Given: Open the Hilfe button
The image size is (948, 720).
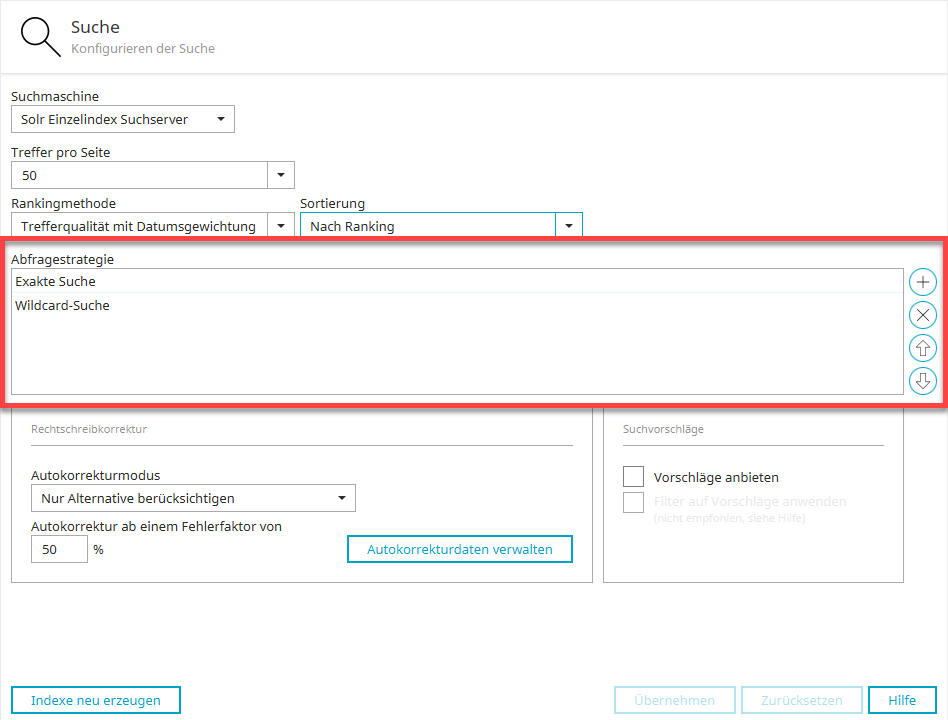Looking at the screenshot, I should tap(902, 700).
